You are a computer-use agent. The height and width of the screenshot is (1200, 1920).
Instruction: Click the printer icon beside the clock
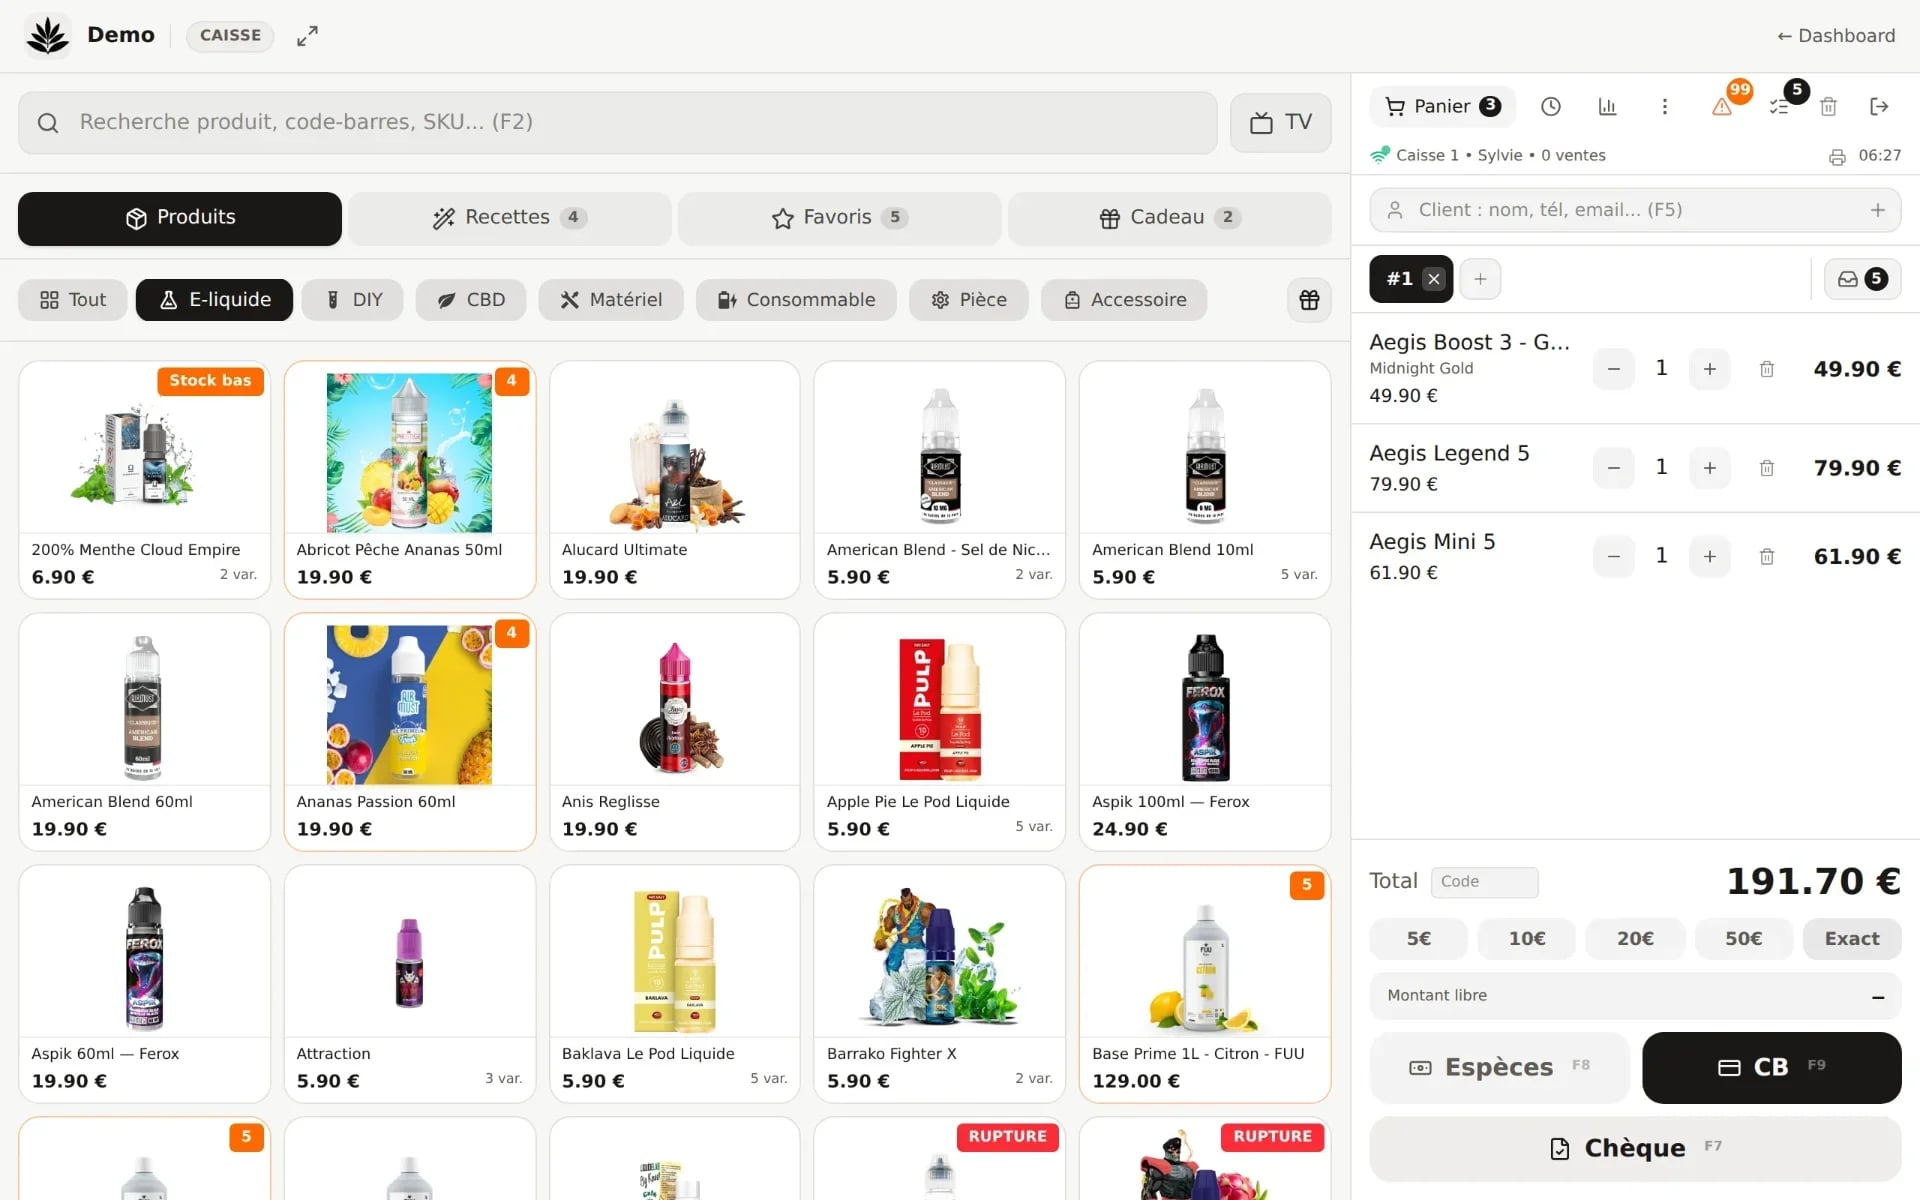tap(1837, 157)
